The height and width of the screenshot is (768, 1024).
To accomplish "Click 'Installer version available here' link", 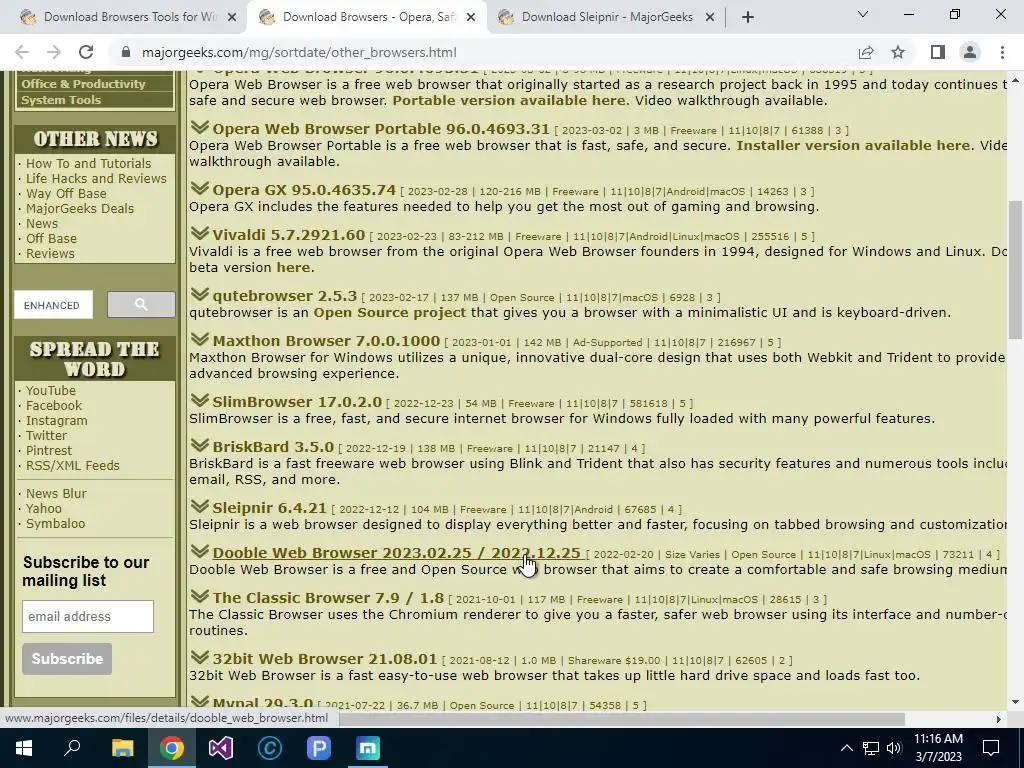I will pos(853,146).
